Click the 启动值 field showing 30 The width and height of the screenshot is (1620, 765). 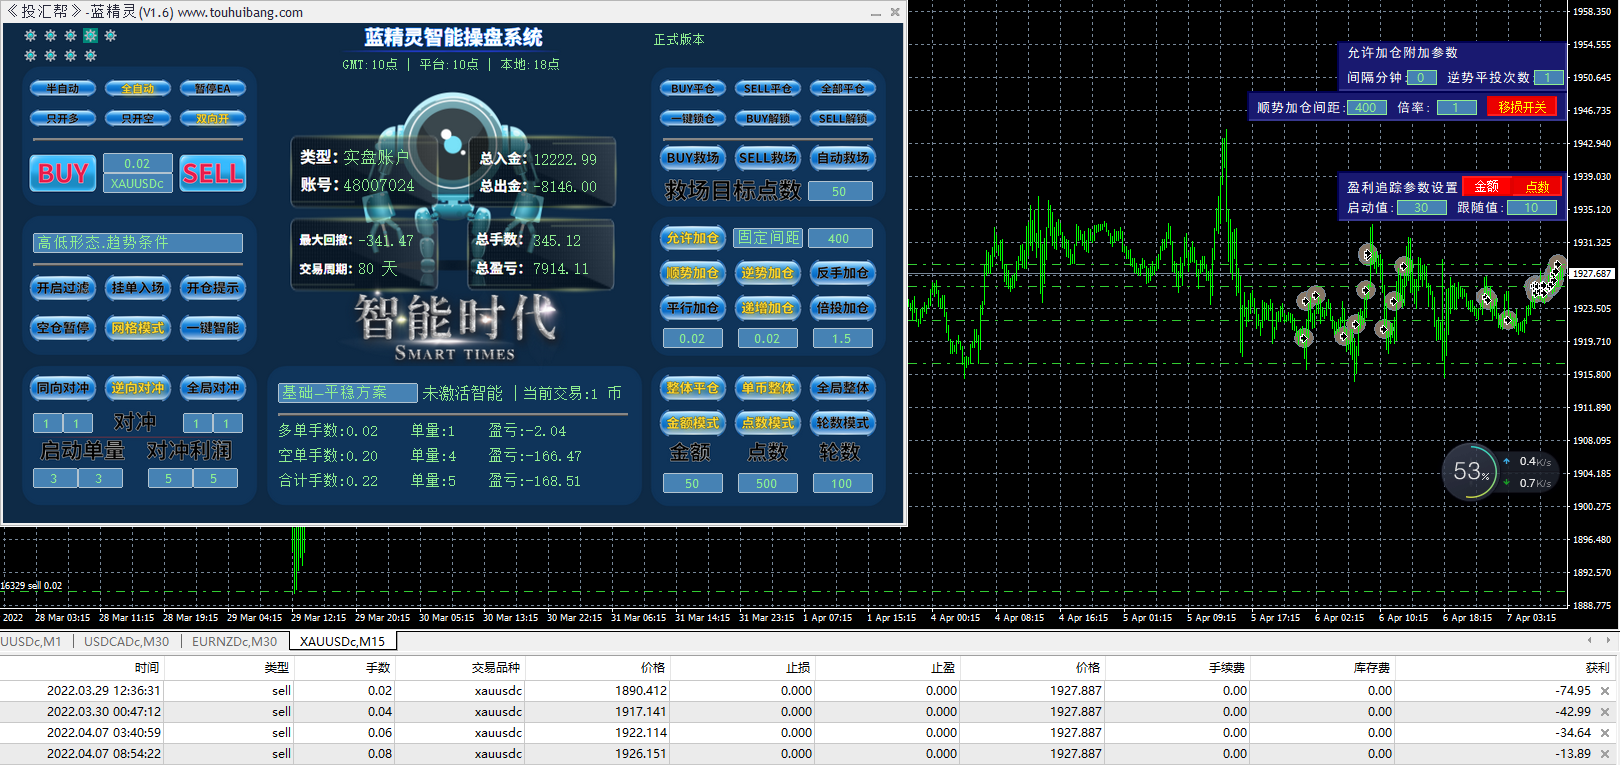(1421, 208)
